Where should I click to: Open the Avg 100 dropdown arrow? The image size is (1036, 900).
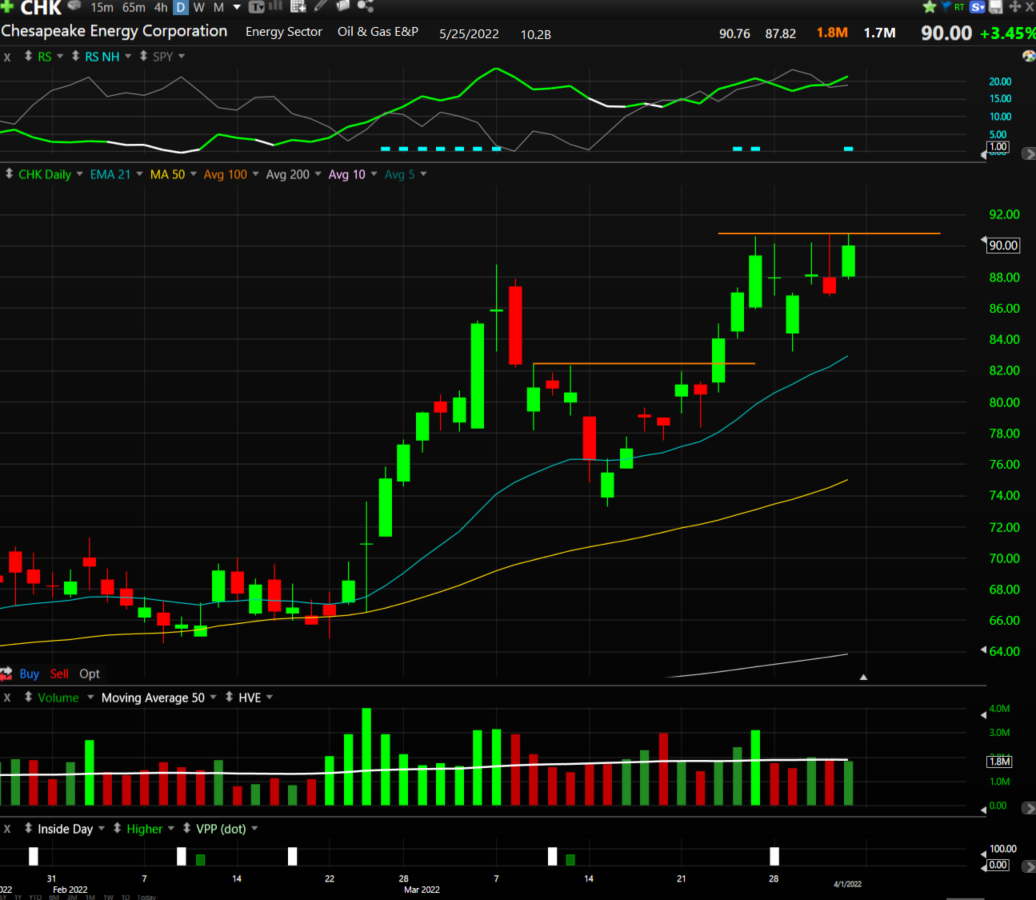point(256,174)
